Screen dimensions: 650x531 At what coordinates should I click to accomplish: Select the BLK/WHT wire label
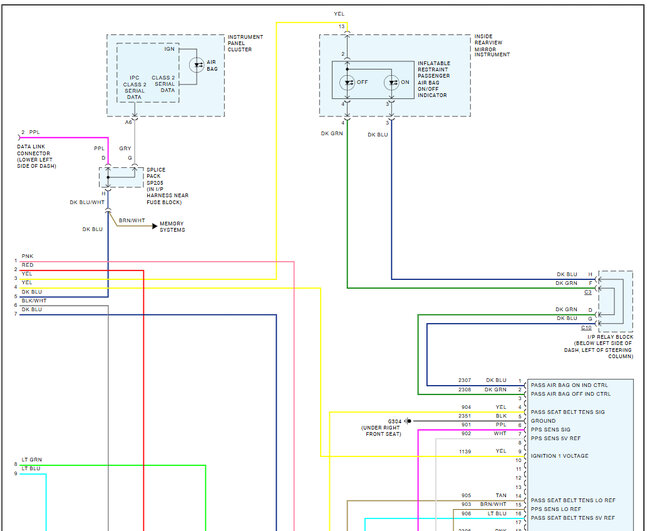coord(34,301)
